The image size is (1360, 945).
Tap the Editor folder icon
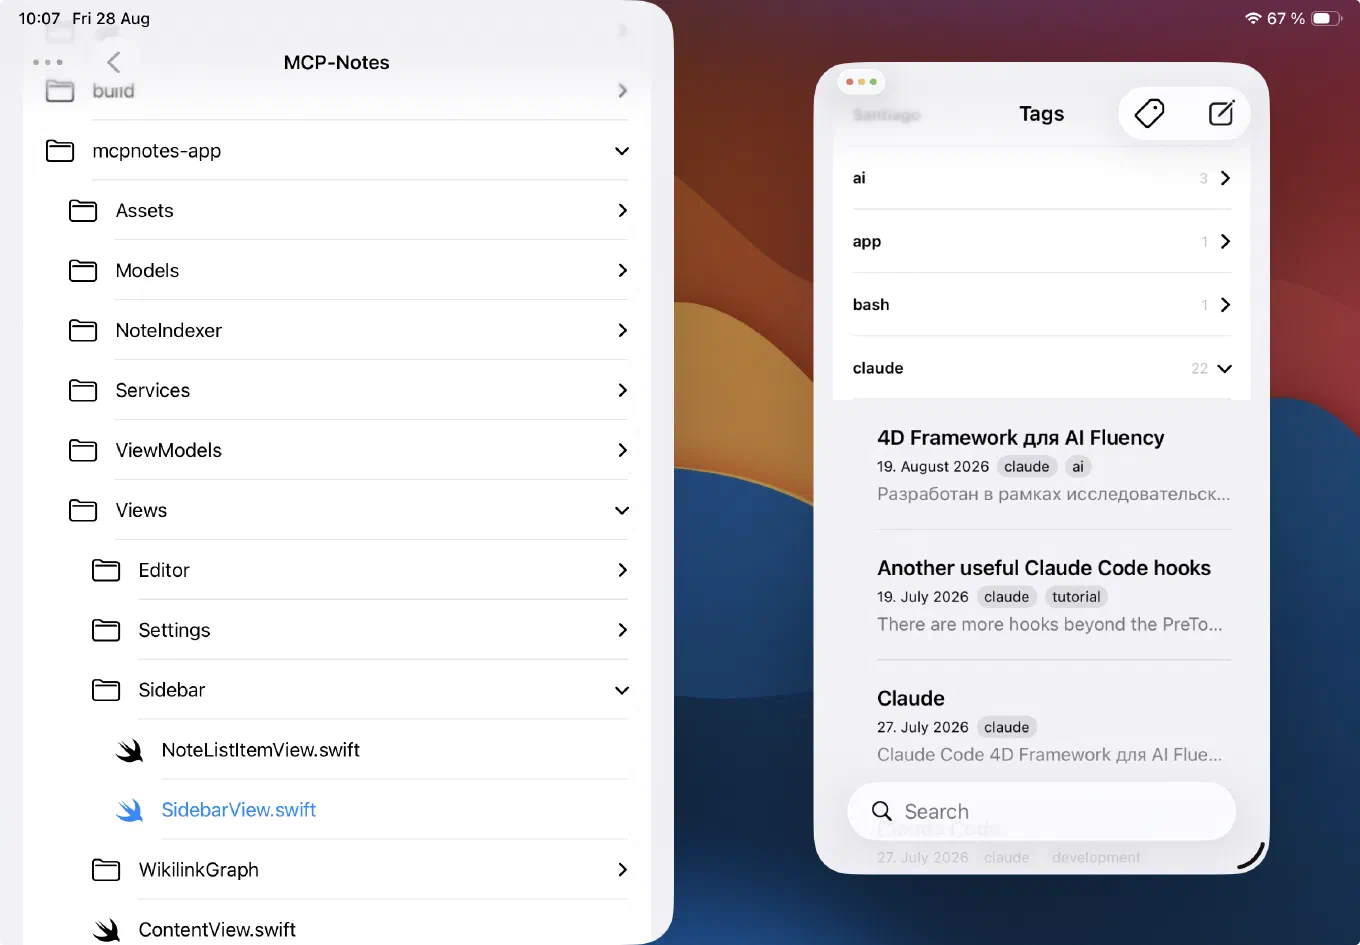[x=106, y=571]
